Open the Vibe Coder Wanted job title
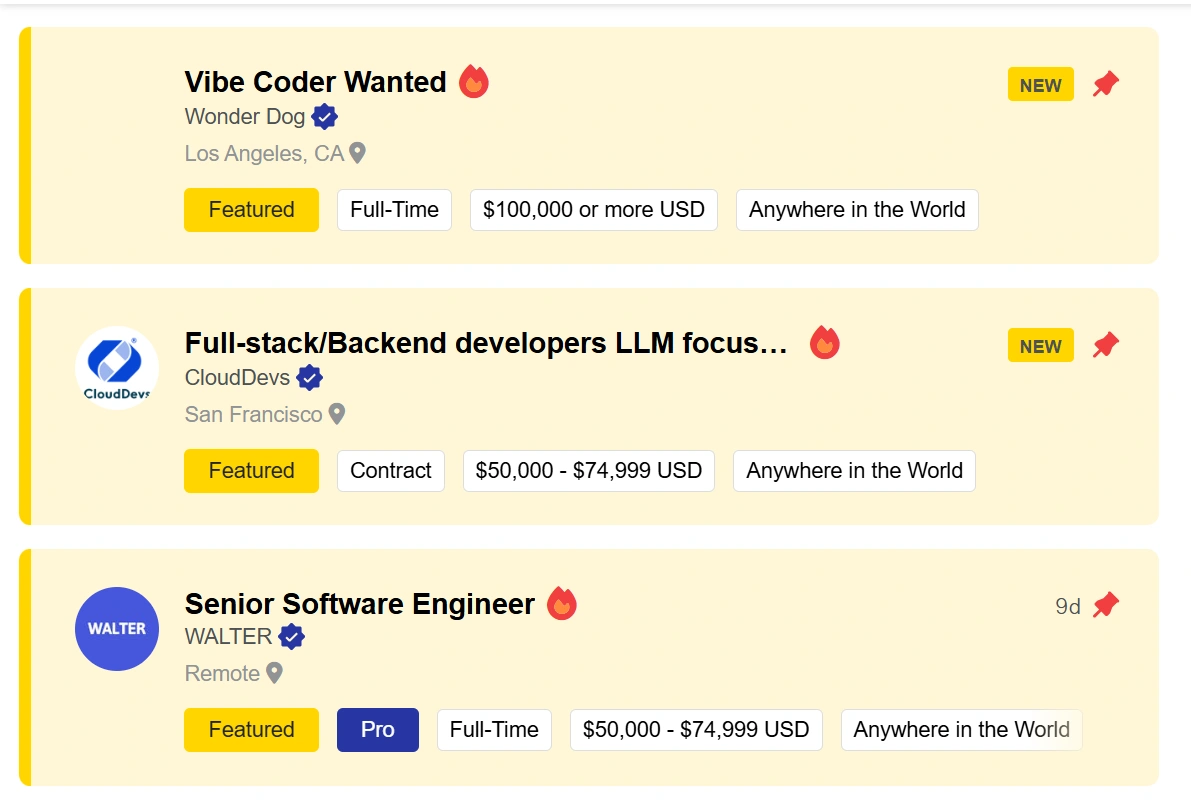The width and height of the screenshot is (1191, 804). pos(316,82)
